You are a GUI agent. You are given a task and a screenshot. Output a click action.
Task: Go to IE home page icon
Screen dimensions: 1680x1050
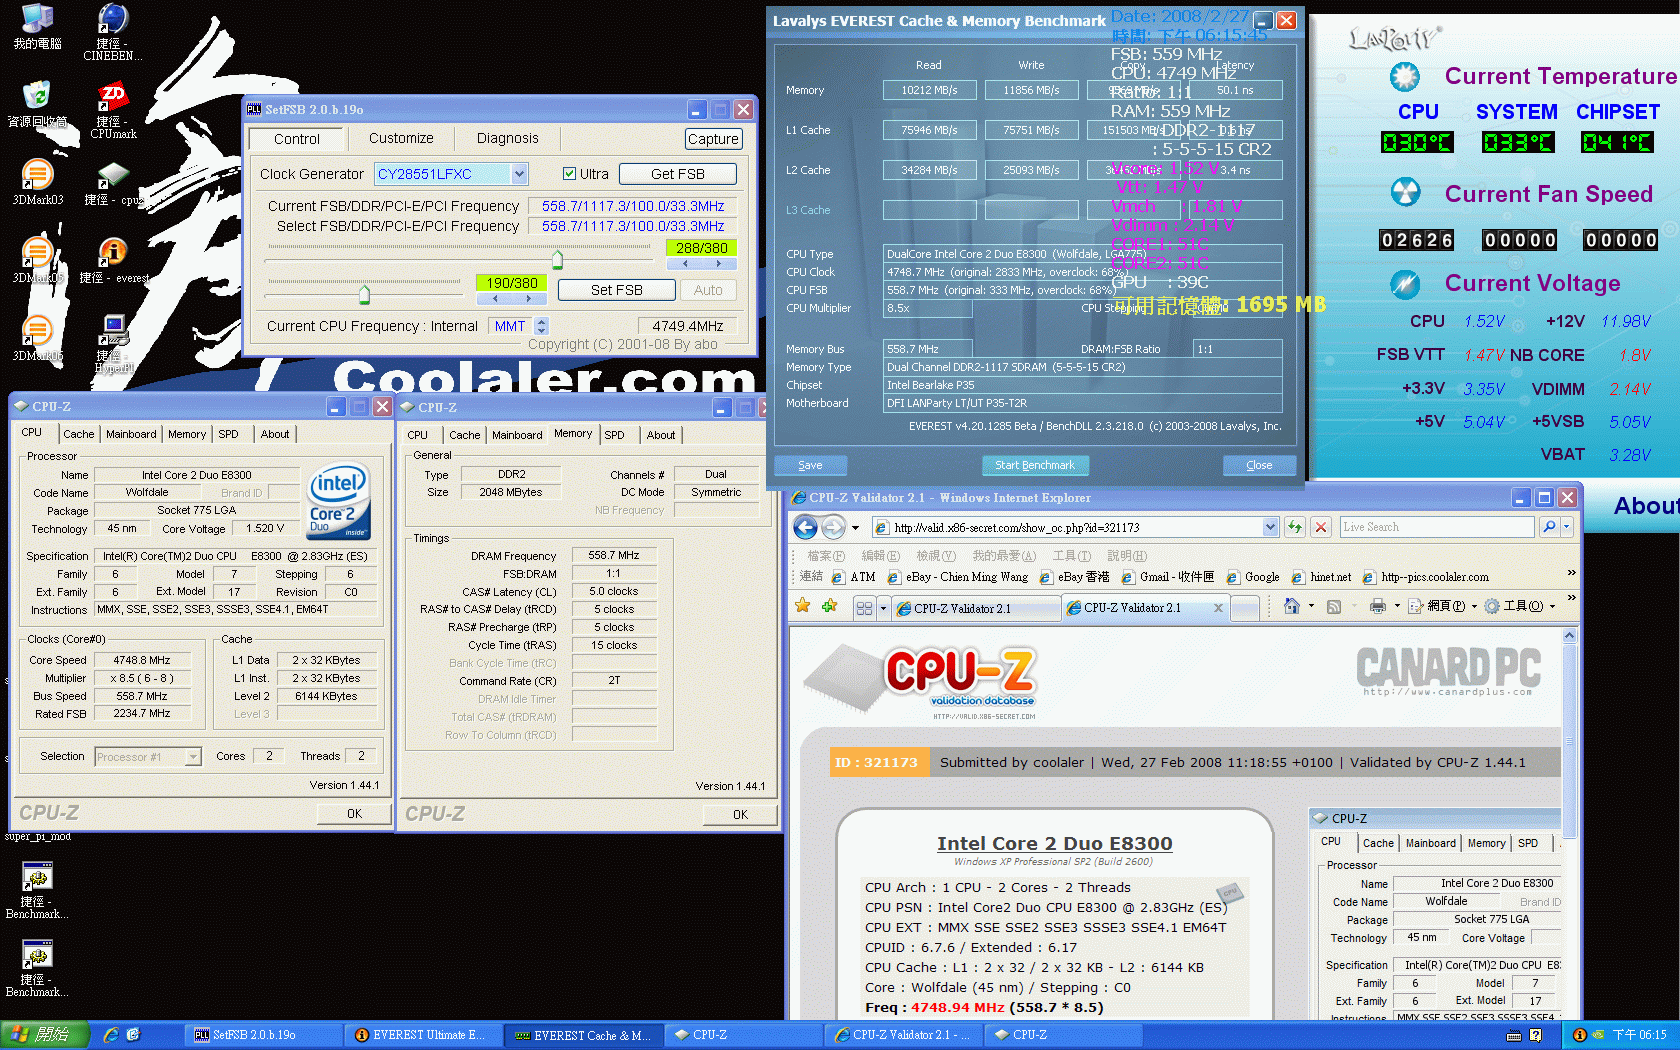1292,606
